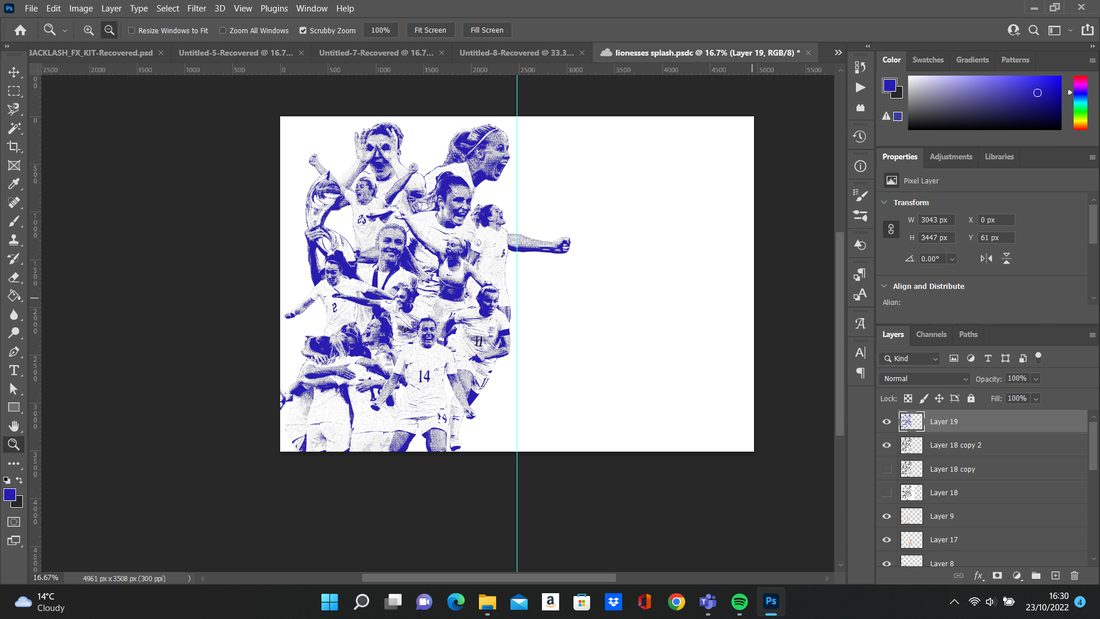This screenshot has width=1100, height=619.
Task: Select the Eyedropper tool
Action: point(14,184)
